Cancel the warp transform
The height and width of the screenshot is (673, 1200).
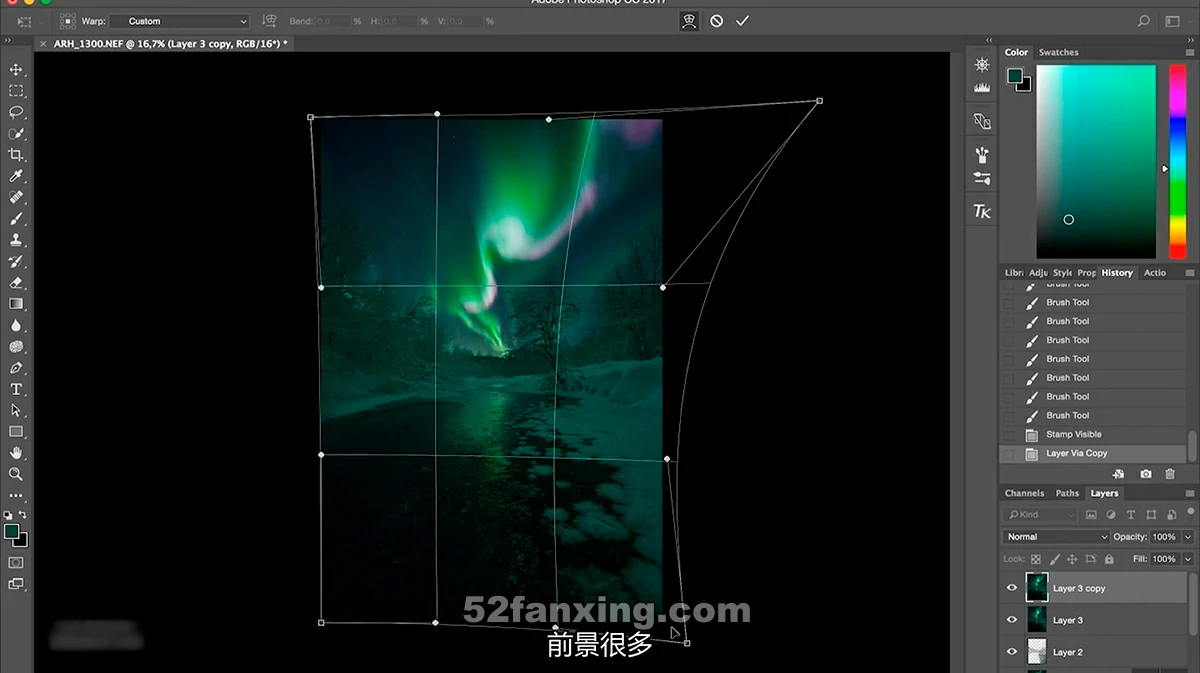[x=716, y=20]
